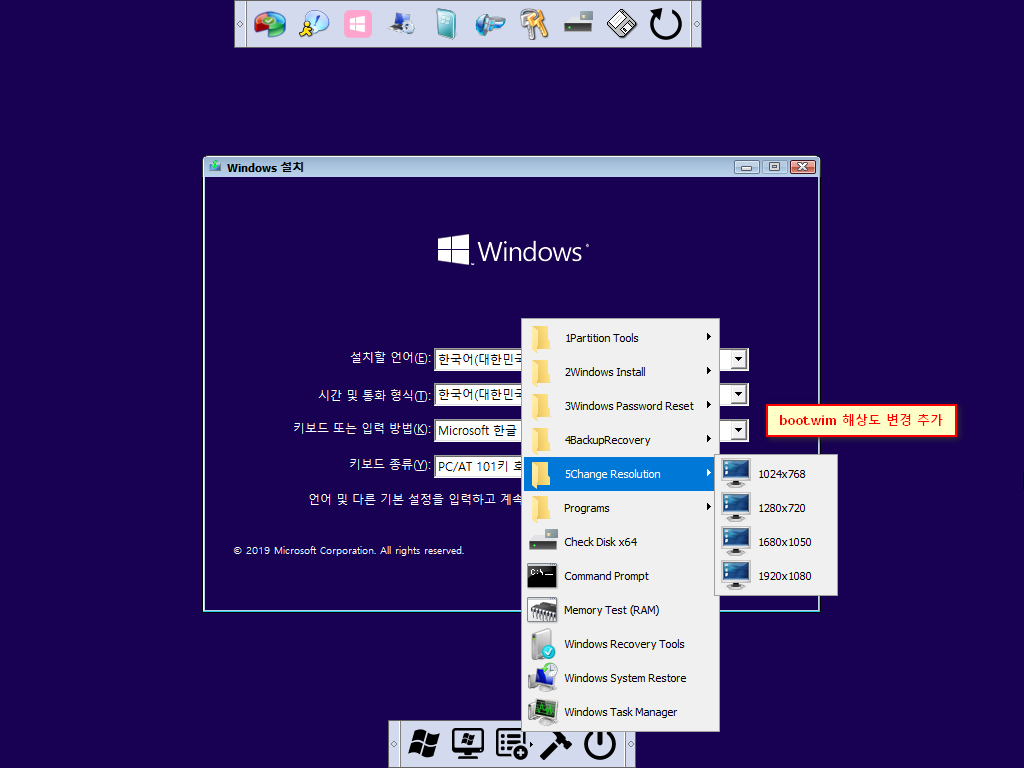Open Windows Recovery Tools
1024x768 pixels.
point(621,643)
